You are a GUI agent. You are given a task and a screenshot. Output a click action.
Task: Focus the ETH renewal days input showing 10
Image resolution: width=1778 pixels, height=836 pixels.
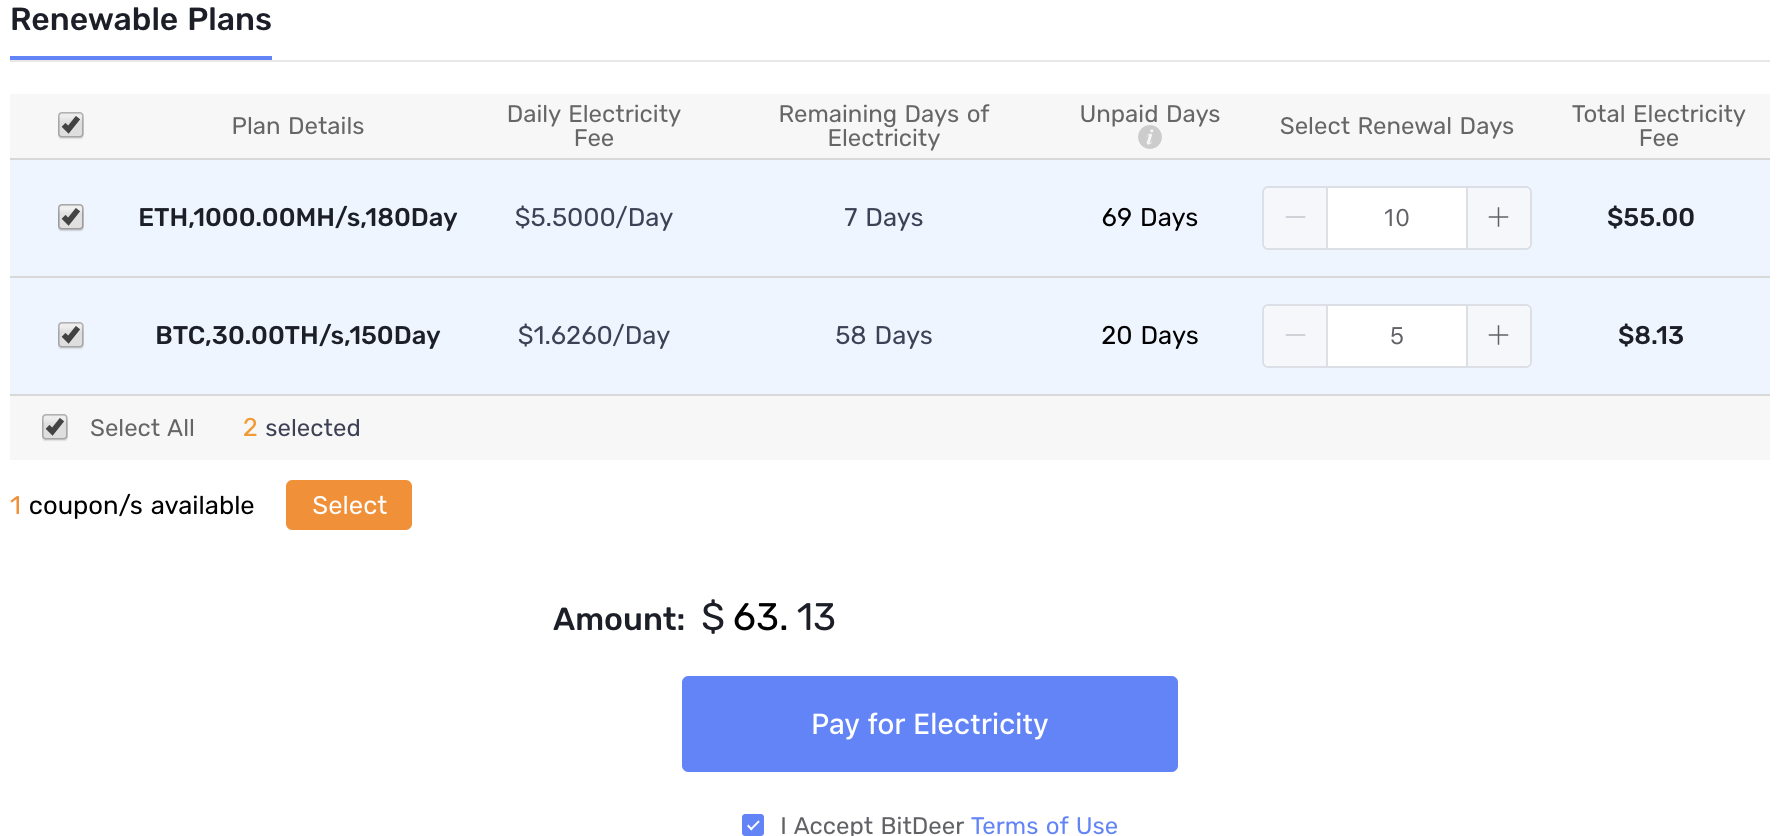(x=1397, y=218)
